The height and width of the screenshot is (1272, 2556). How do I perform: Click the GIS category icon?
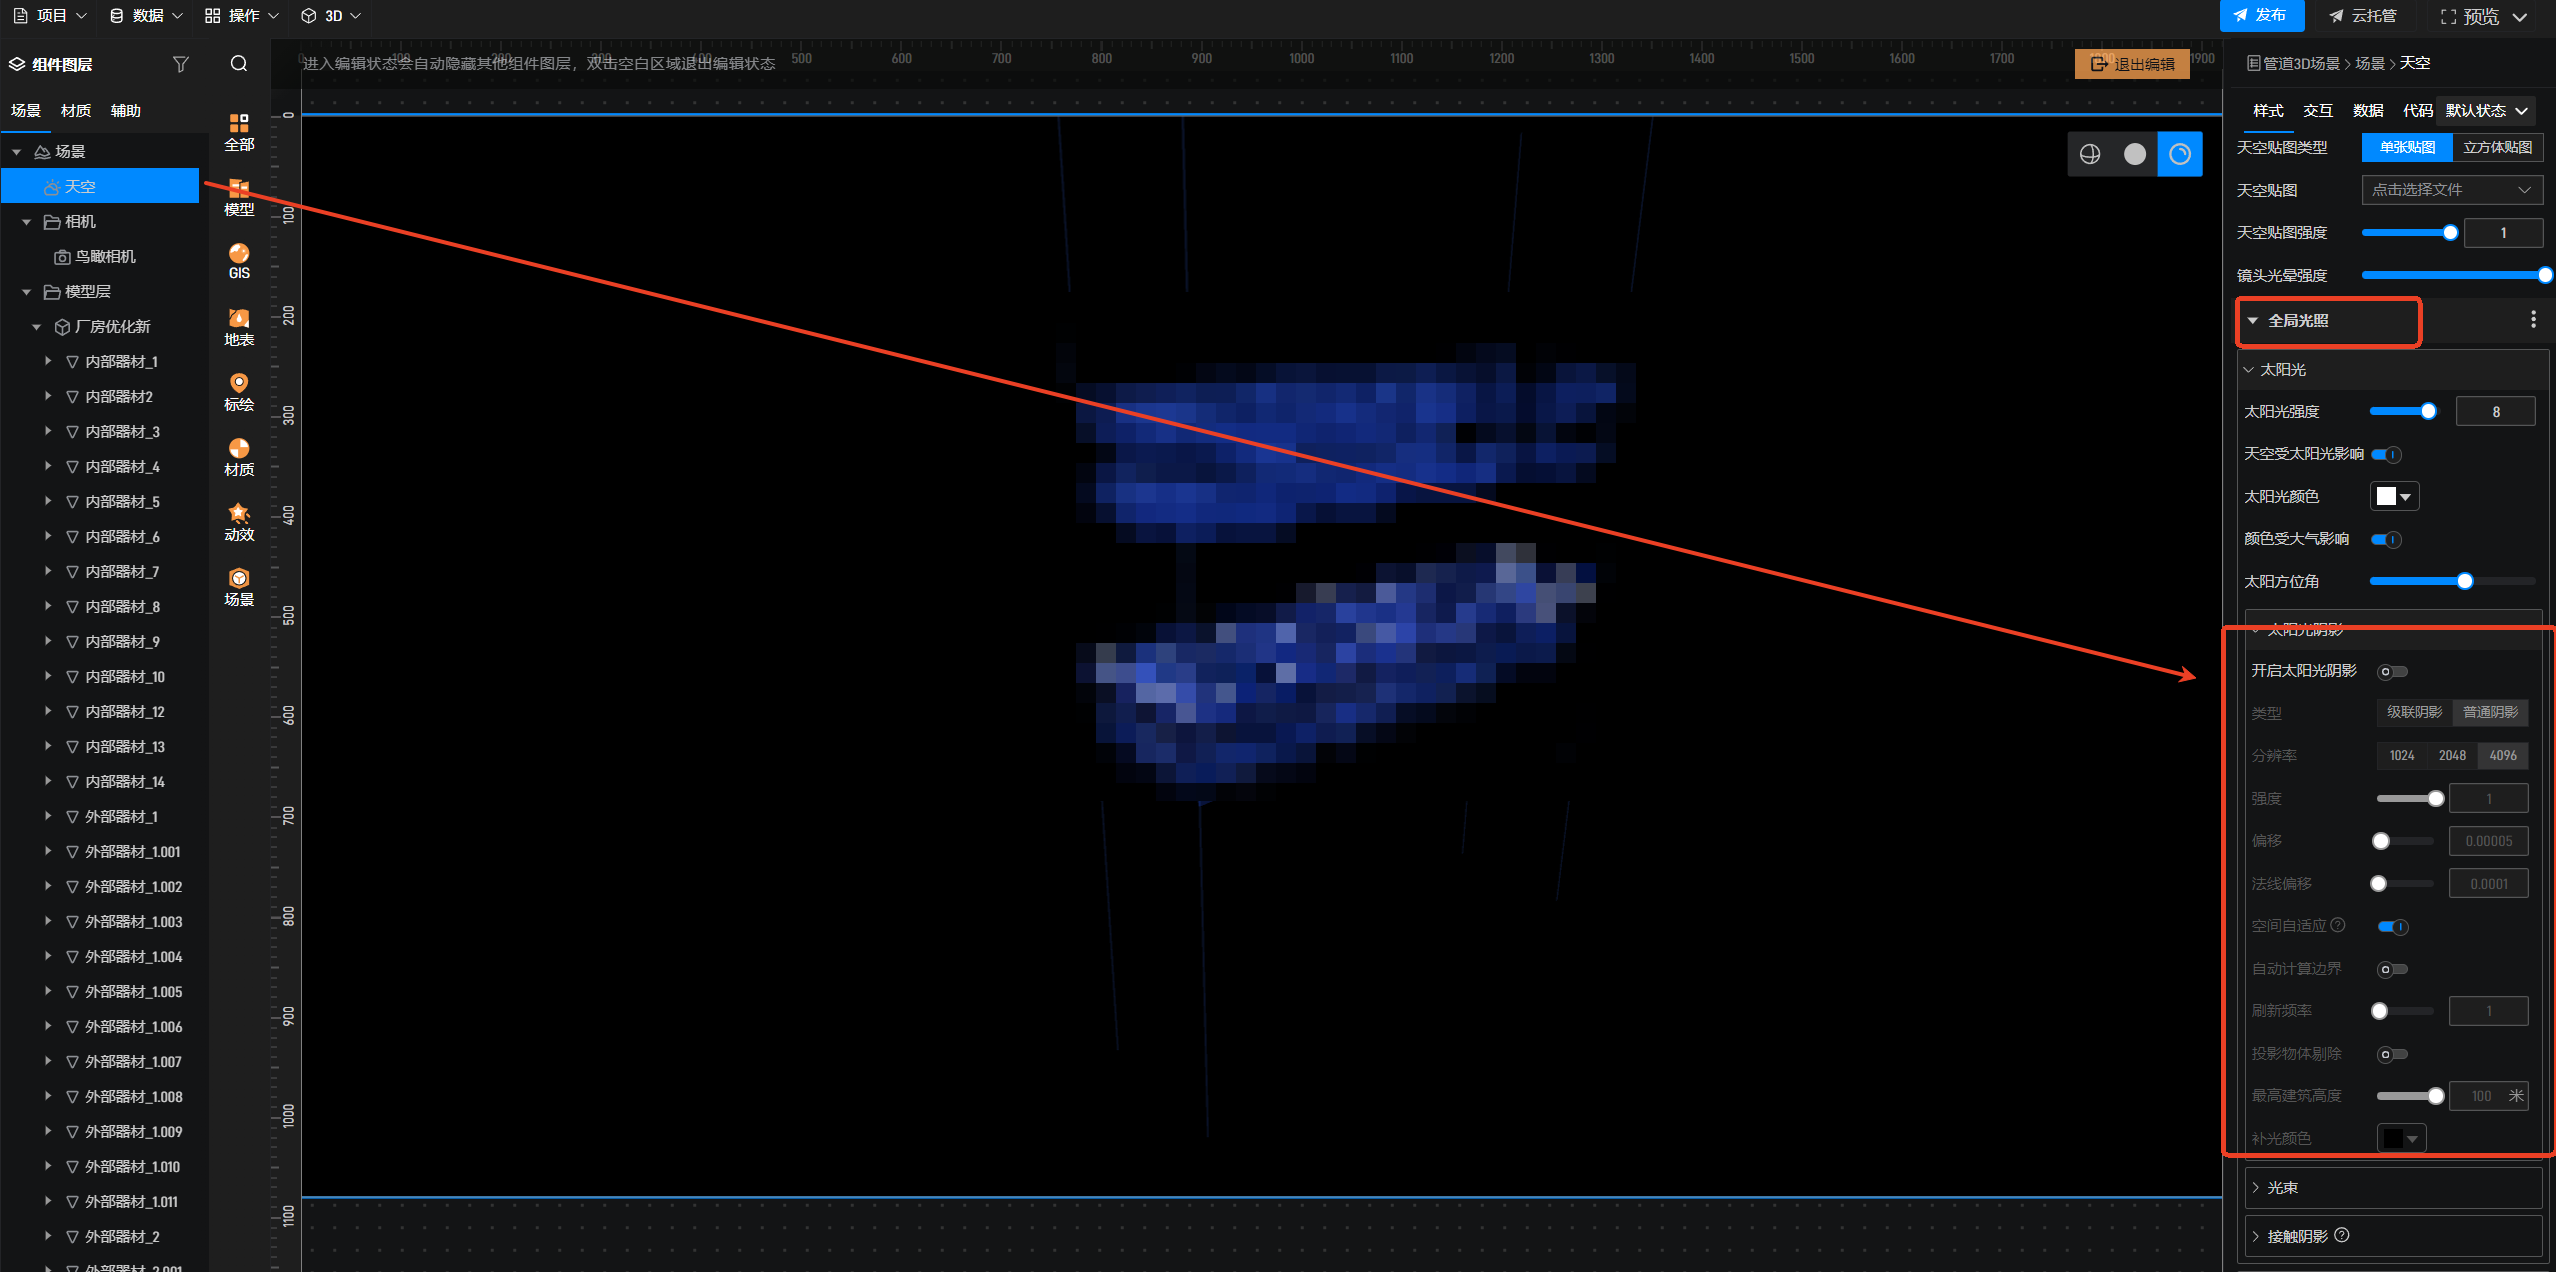click(x=239, y=260)
